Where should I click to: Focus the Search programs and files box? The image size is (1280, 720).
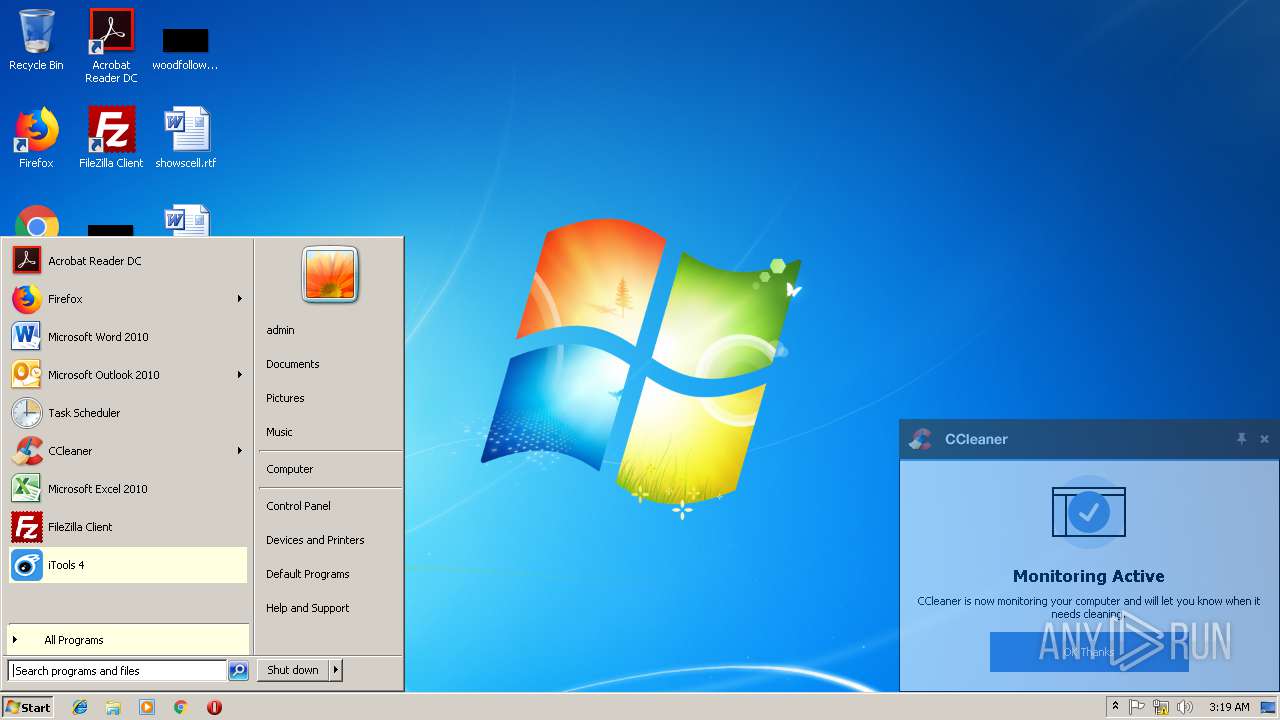(x=117, y=671)
